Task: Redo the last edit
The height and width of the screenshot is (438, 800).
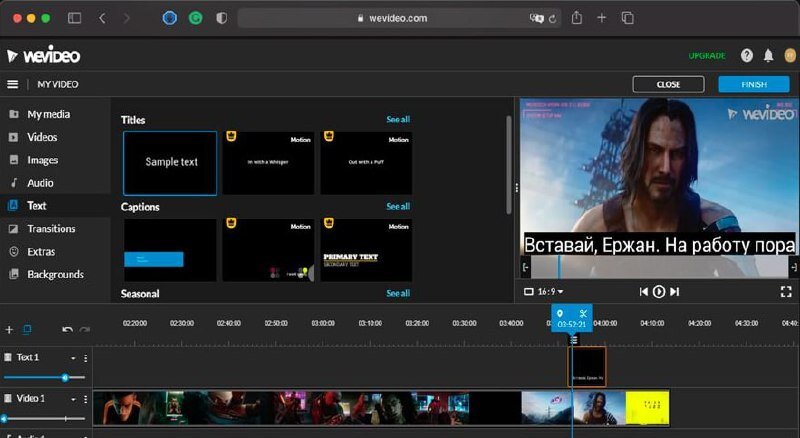Action: tap(85, 330)
